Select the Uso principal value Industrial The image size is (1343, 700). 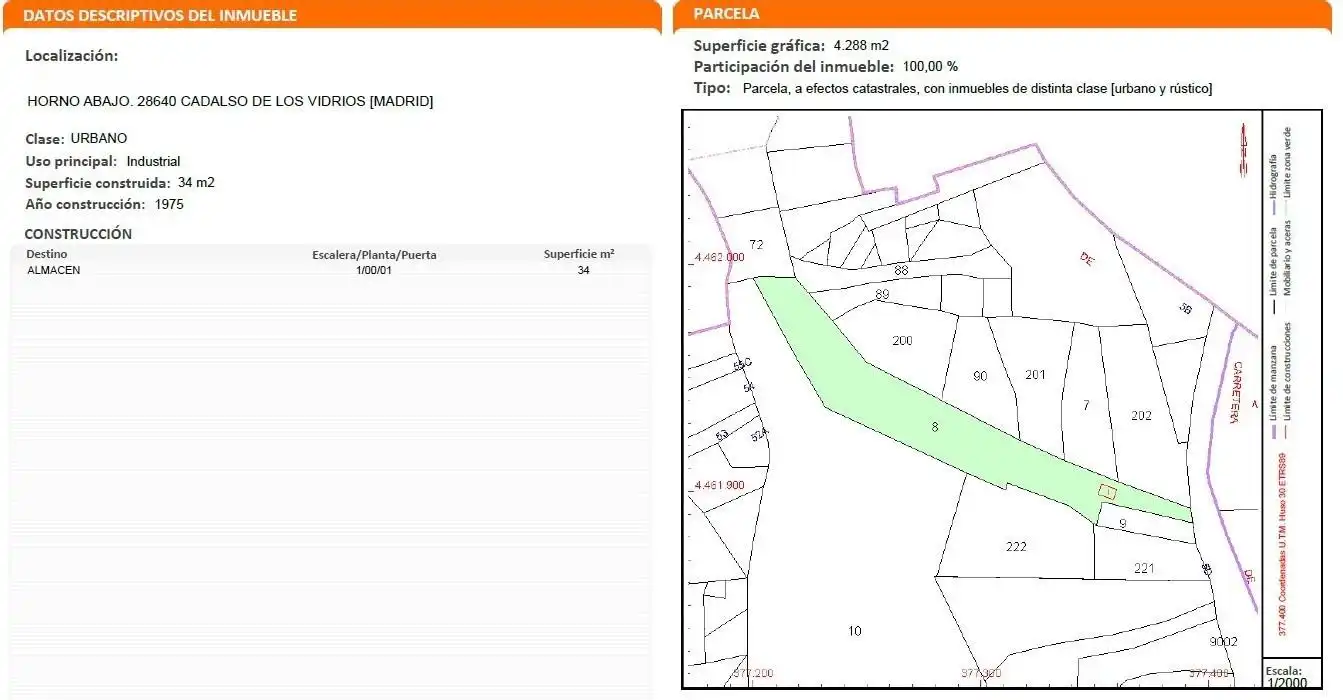tap(153, 161)
